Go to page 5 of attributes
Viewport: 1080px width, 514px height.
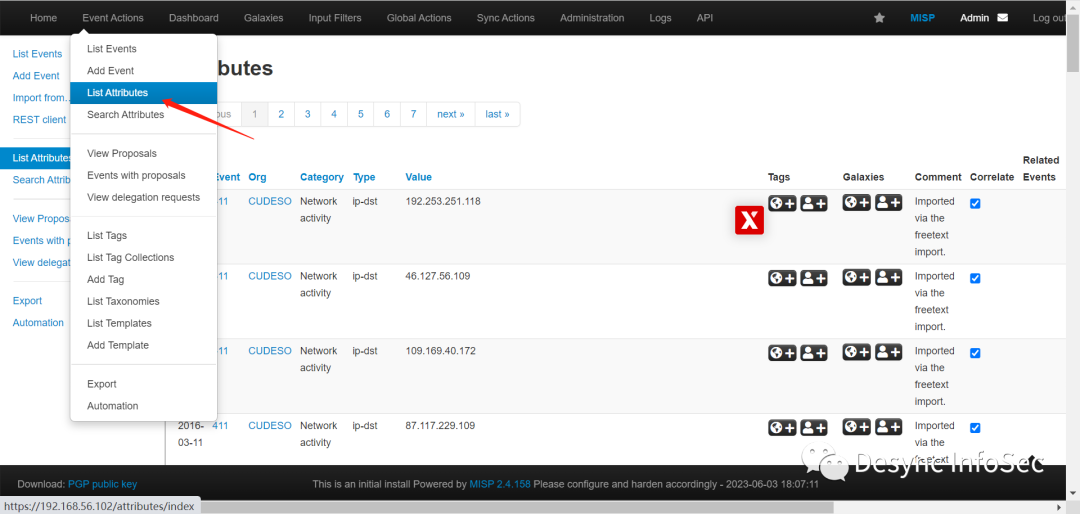pos(360,114)
